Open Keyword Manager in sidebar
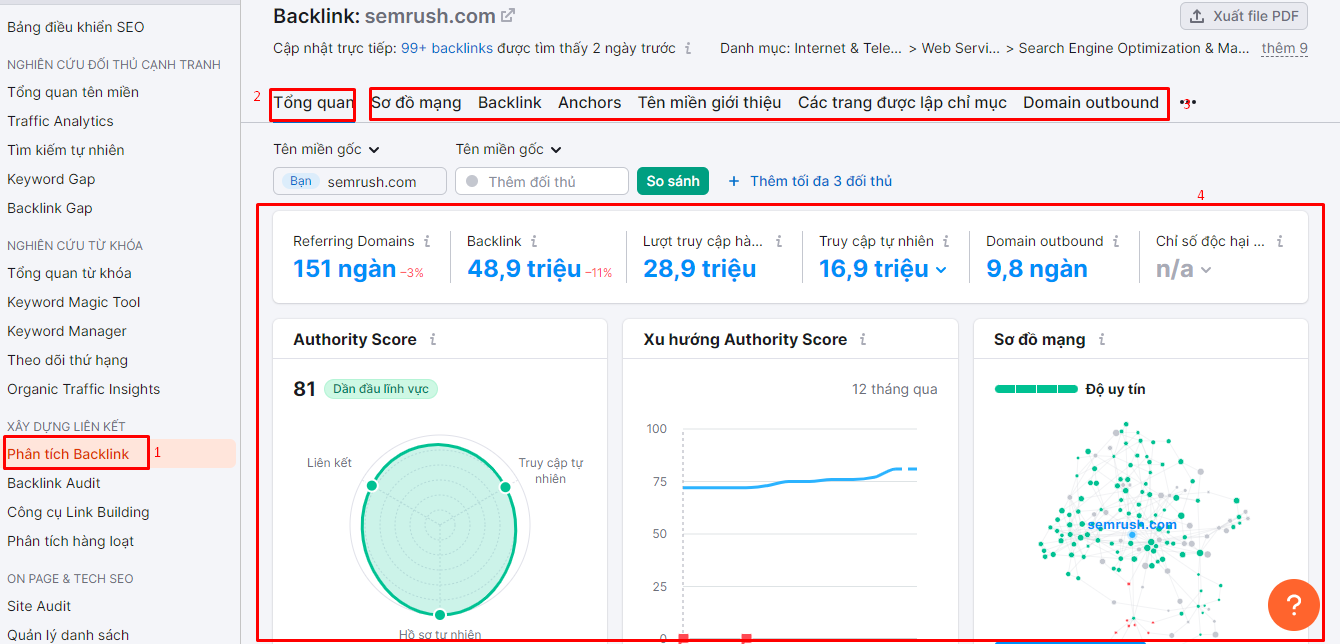 tap(67, 331)
